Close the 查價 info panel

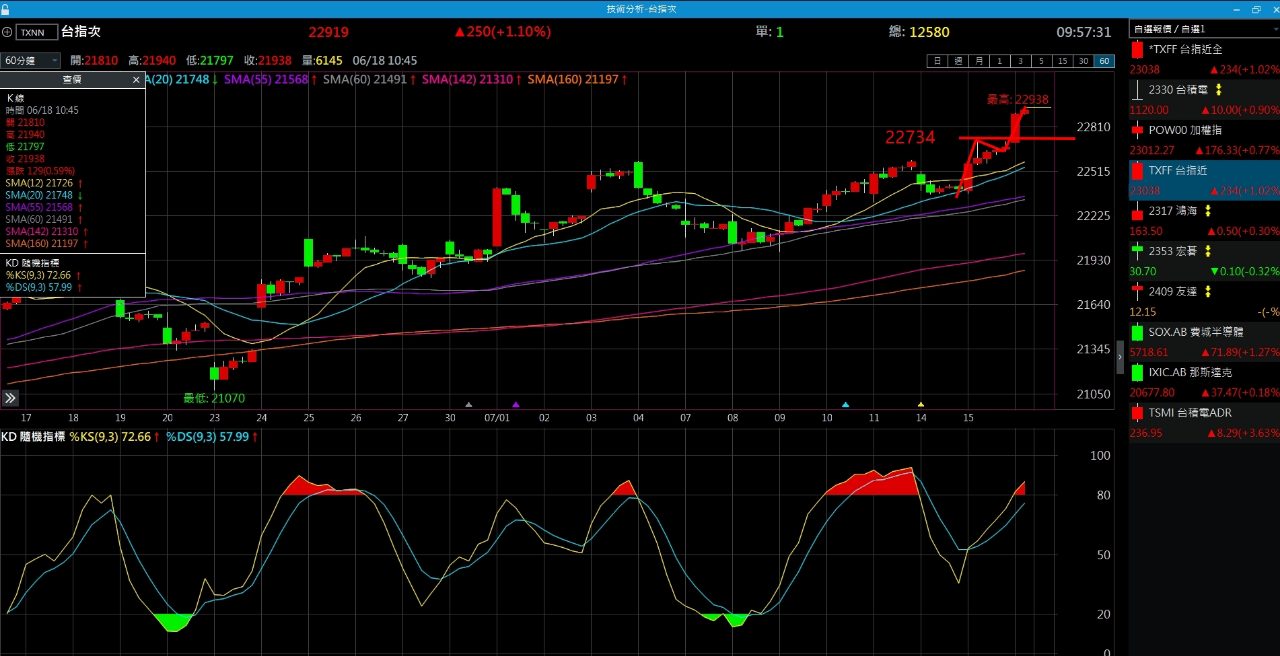point(136,79)
